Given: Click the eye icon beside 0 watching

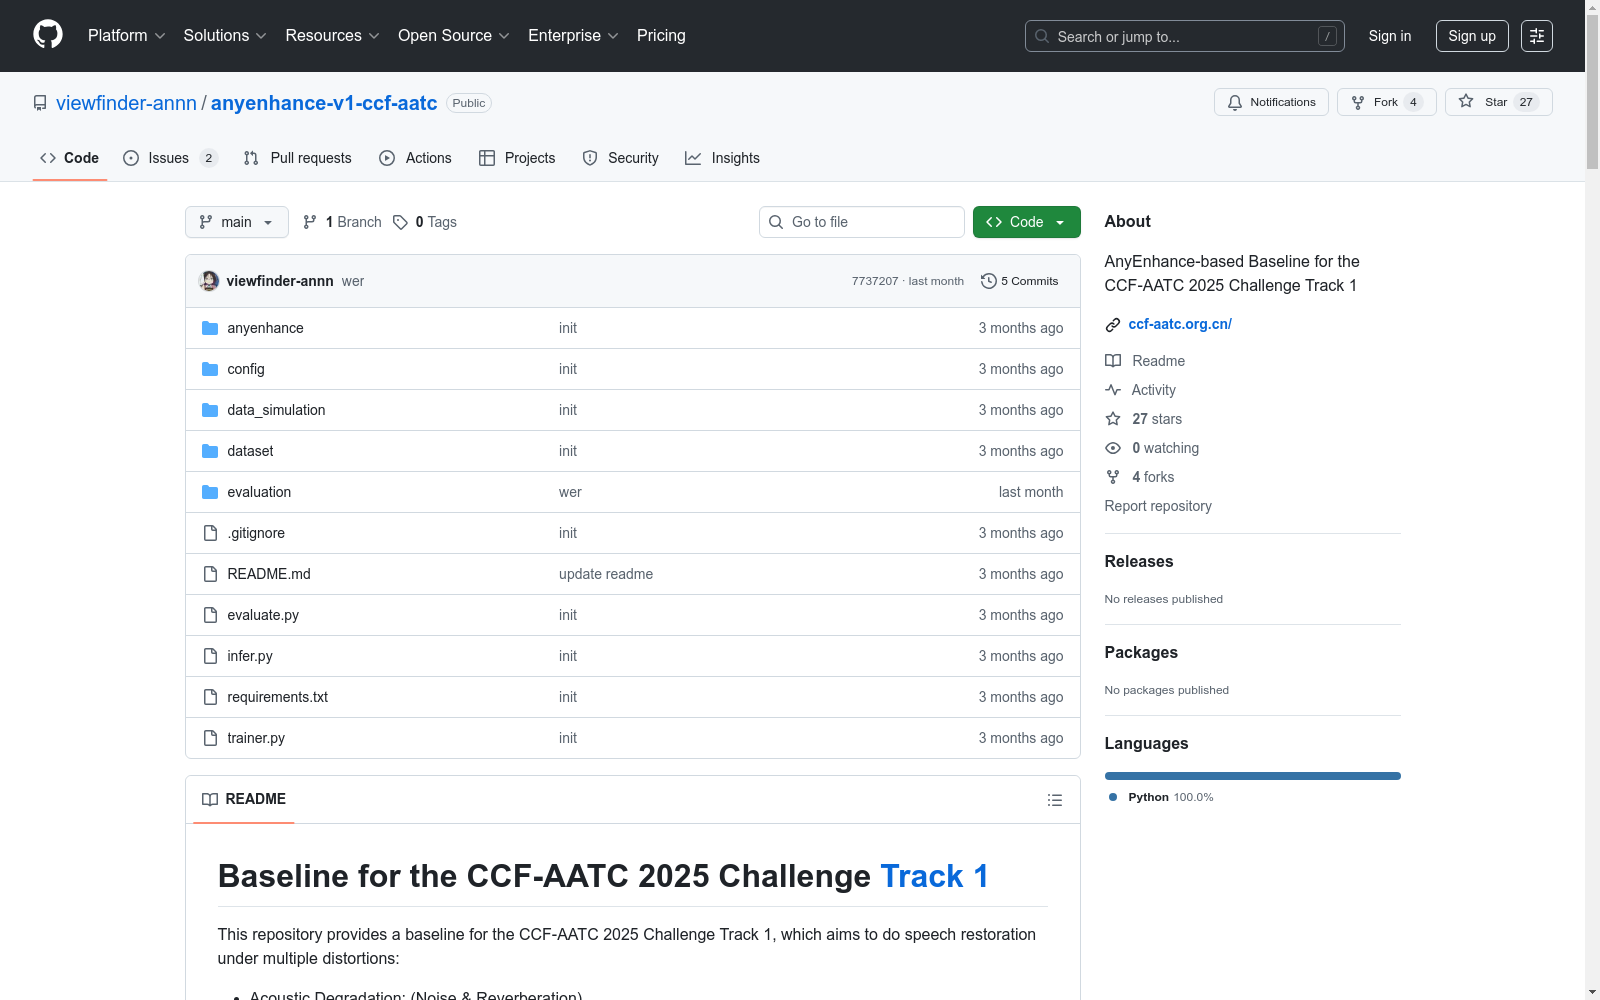Looking at the screenshot, I should 1113,448.
